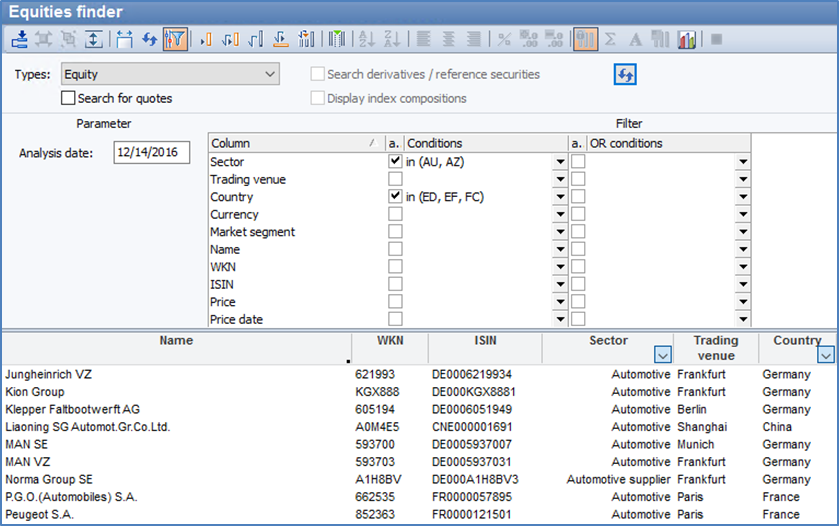Click the font 'A' toolbar icon
839x526 pixels.
(x=635, y=40)
